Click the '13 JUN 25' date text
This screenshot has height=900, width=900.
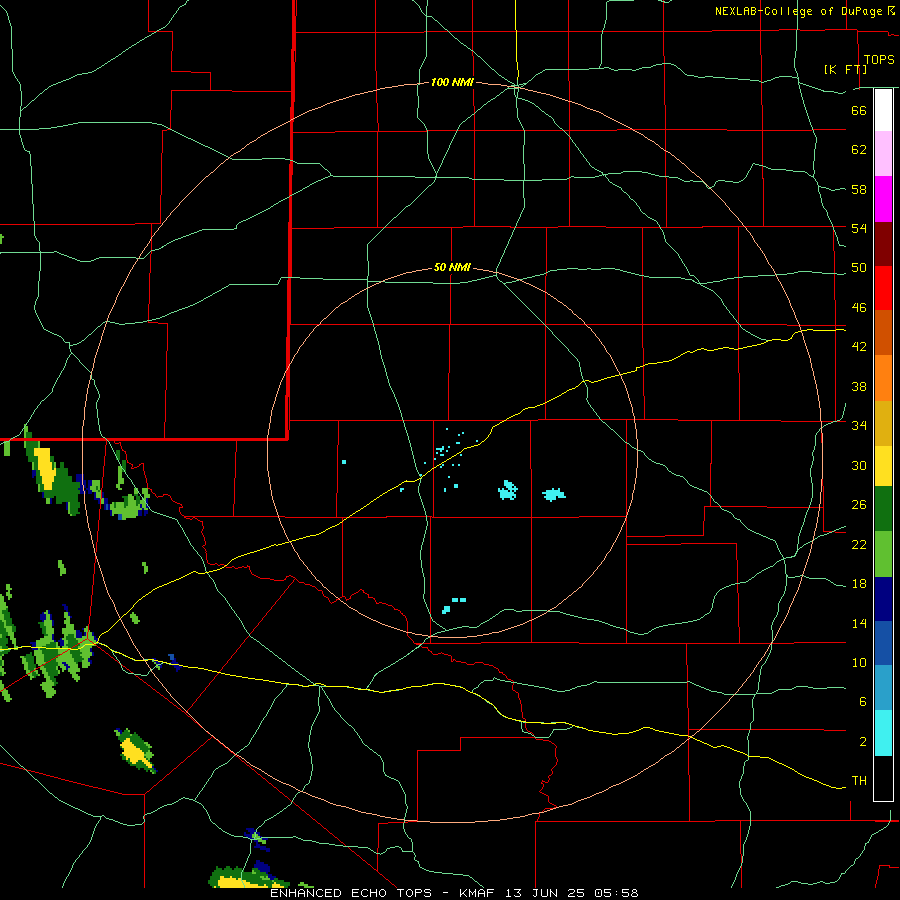(546, 893)
